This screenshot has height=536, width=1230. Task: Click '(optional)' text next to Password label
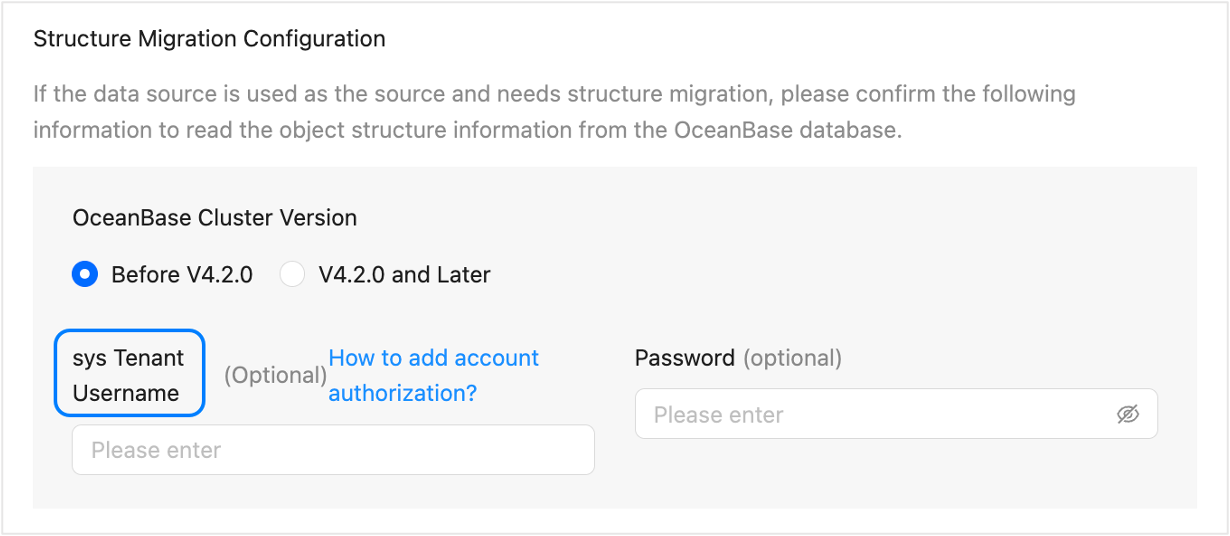click(x=792, y=358)
